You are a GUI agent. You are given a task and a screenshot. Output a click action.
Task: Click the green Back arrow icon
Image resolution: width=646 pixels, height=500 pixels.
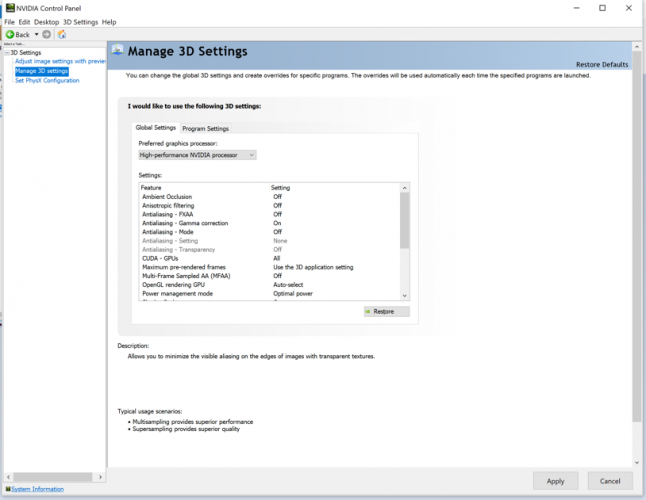(x=10, y=34)
